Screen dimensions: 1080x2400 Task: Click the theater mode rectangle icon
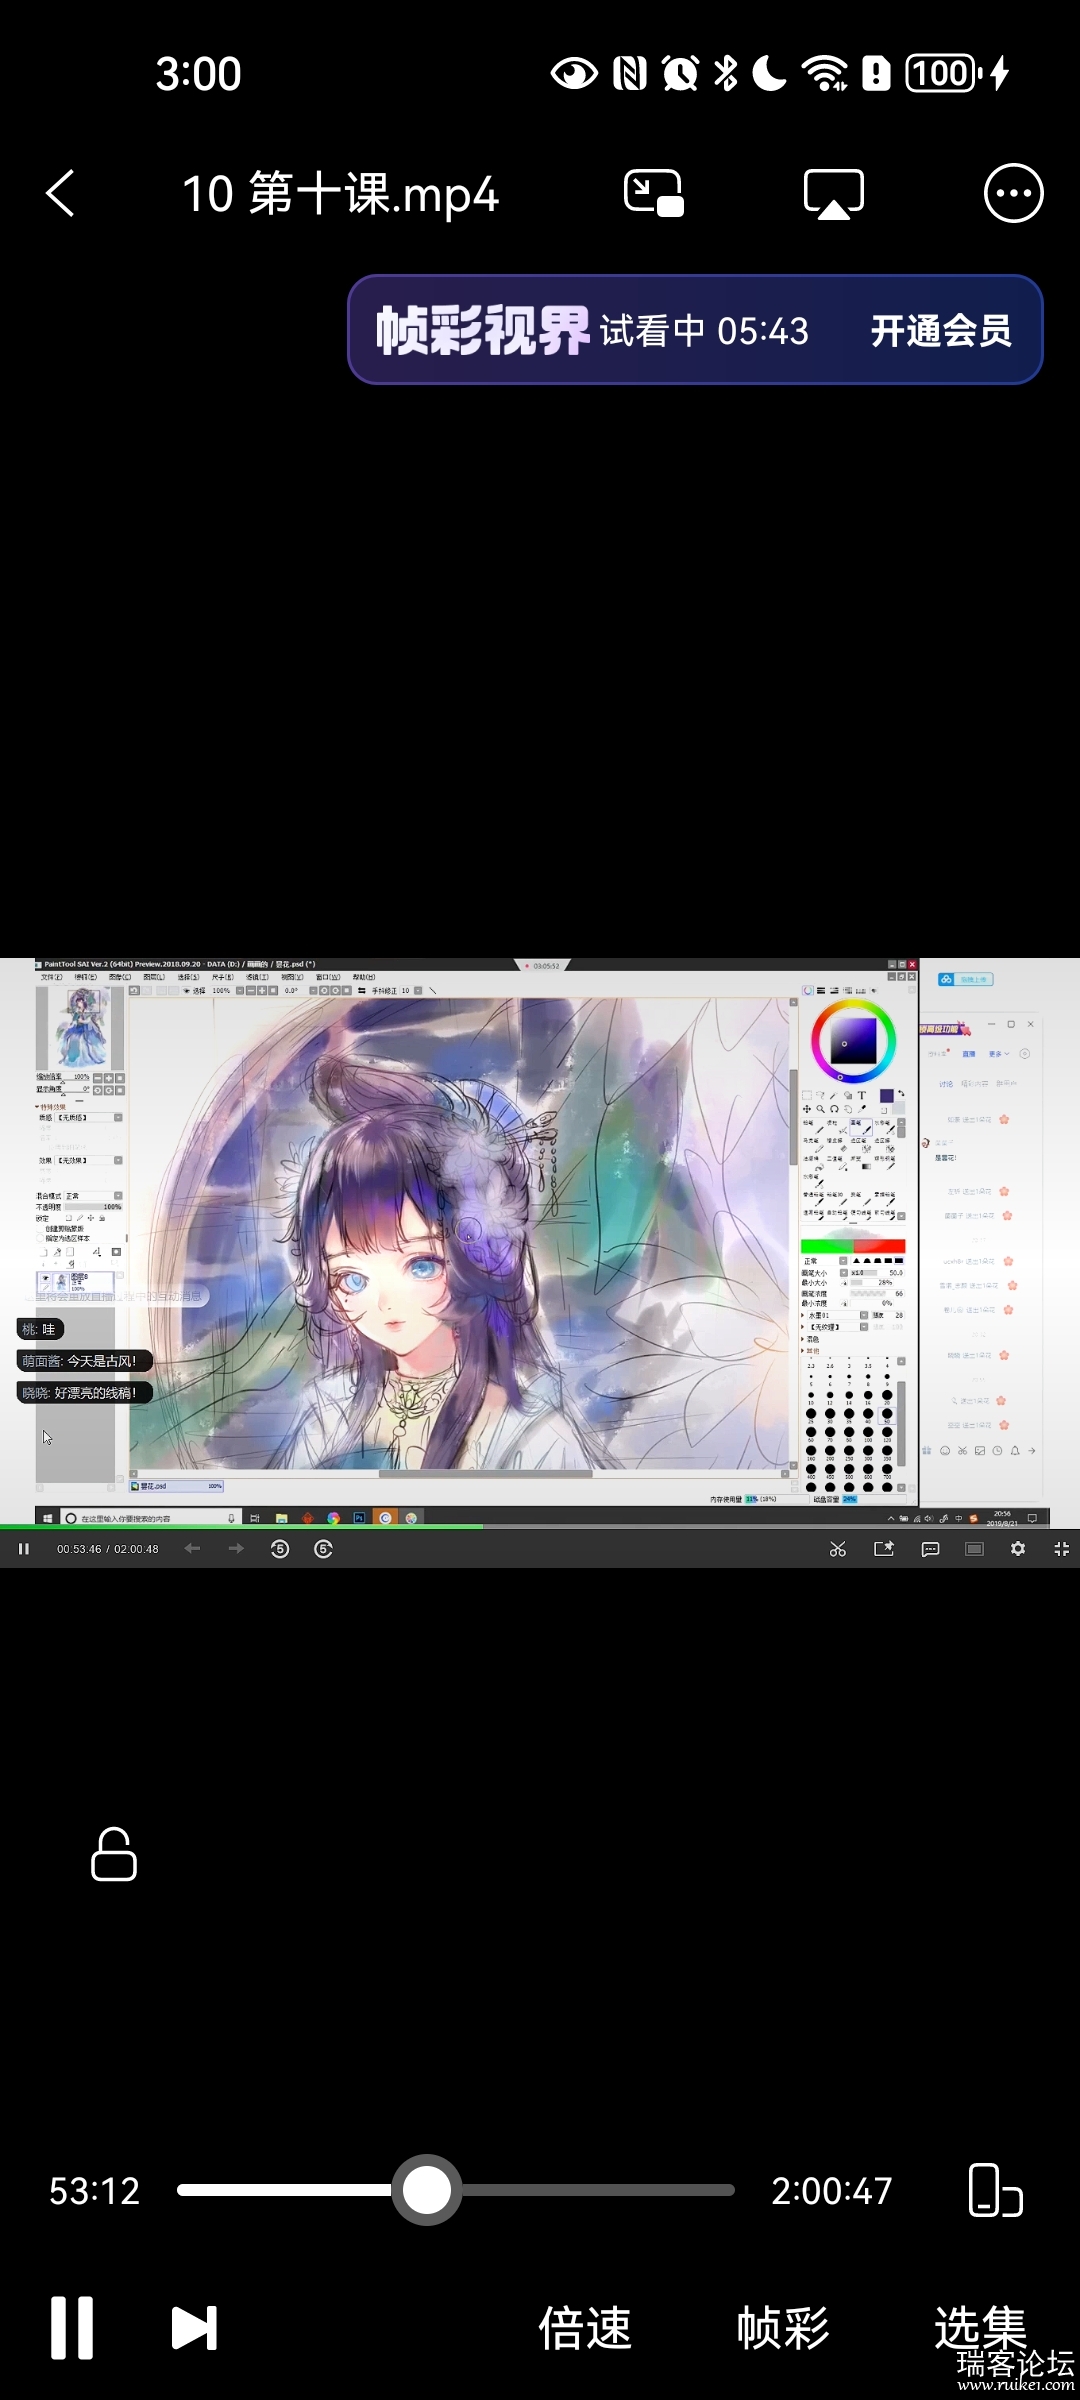coord(974,1549)
